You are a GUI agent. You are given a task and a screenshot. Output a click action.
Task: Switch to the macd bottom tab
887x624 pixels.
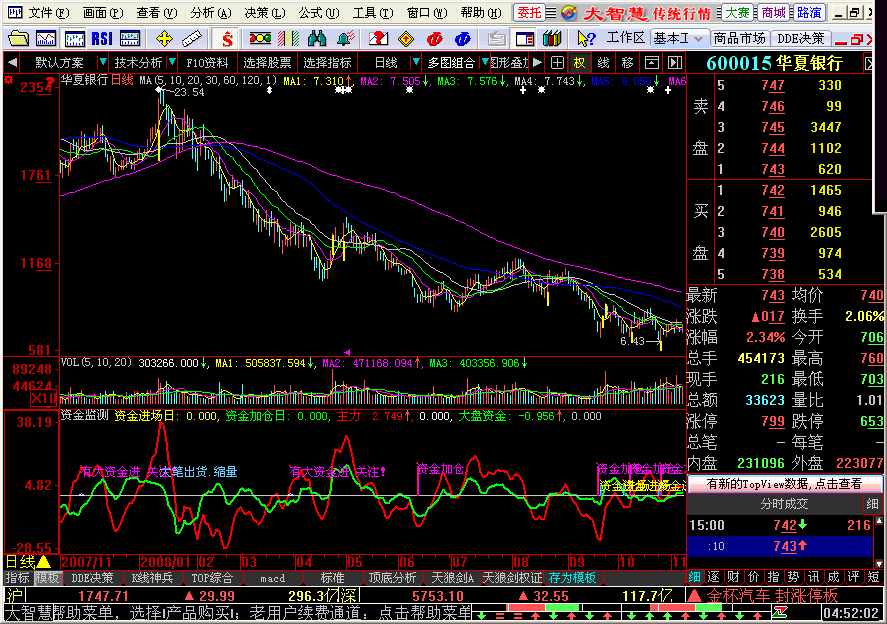click(273, 578)
